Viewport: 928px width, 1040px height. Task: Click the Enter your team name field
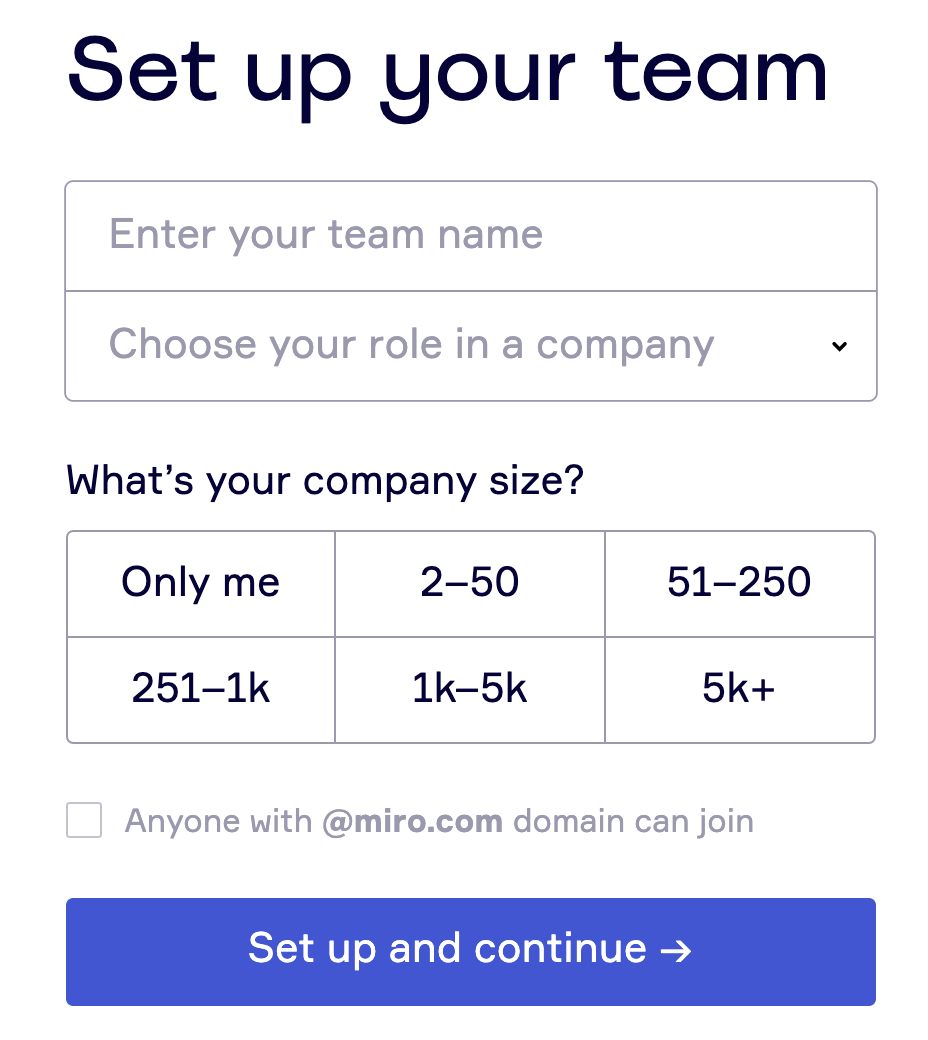(x=470, y=236)
